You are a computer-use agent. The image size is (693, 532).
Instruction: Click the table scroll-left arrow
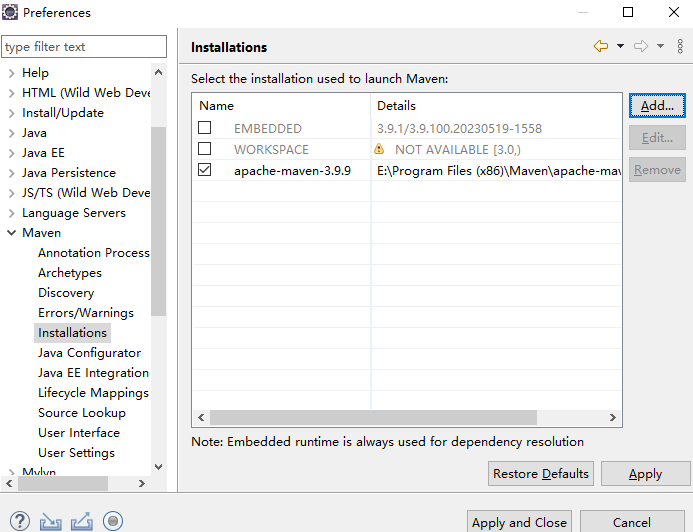202,417
